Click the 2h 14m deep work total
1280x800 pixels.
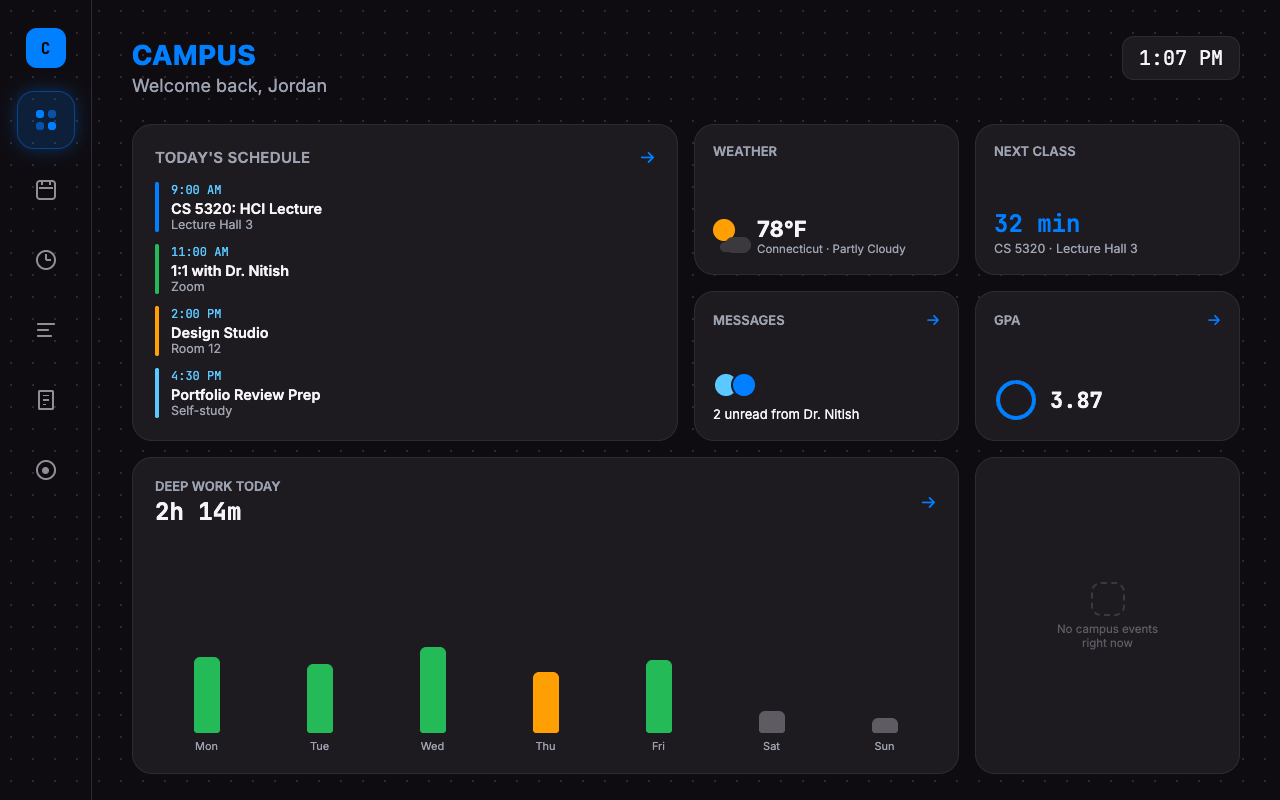(x=198, y=512)
